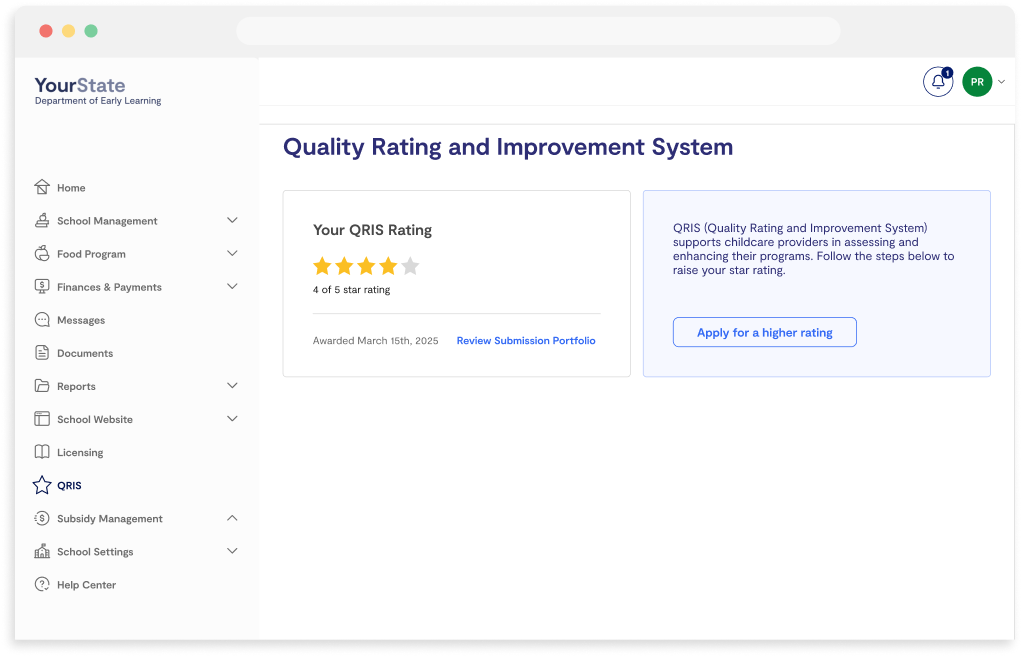Open the Review Submission Portfolio link
Image resolution: width=1023 pixels, height=657 pixels.
point(526,341)
